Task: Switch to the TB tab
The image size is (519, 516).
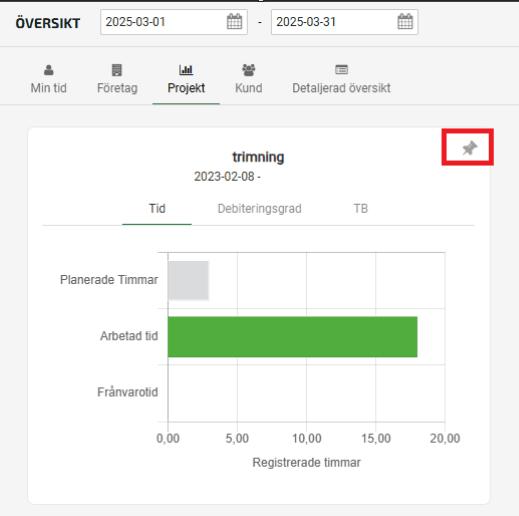Action: (361, 209)
